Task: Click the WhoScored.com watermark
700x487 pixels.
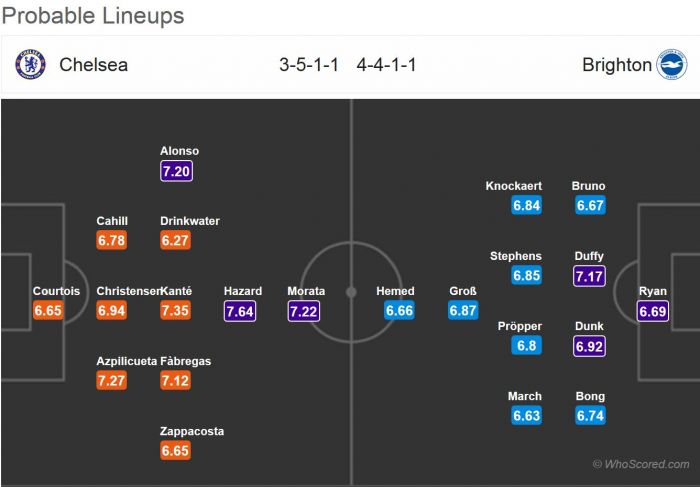Action: point(640,464)
